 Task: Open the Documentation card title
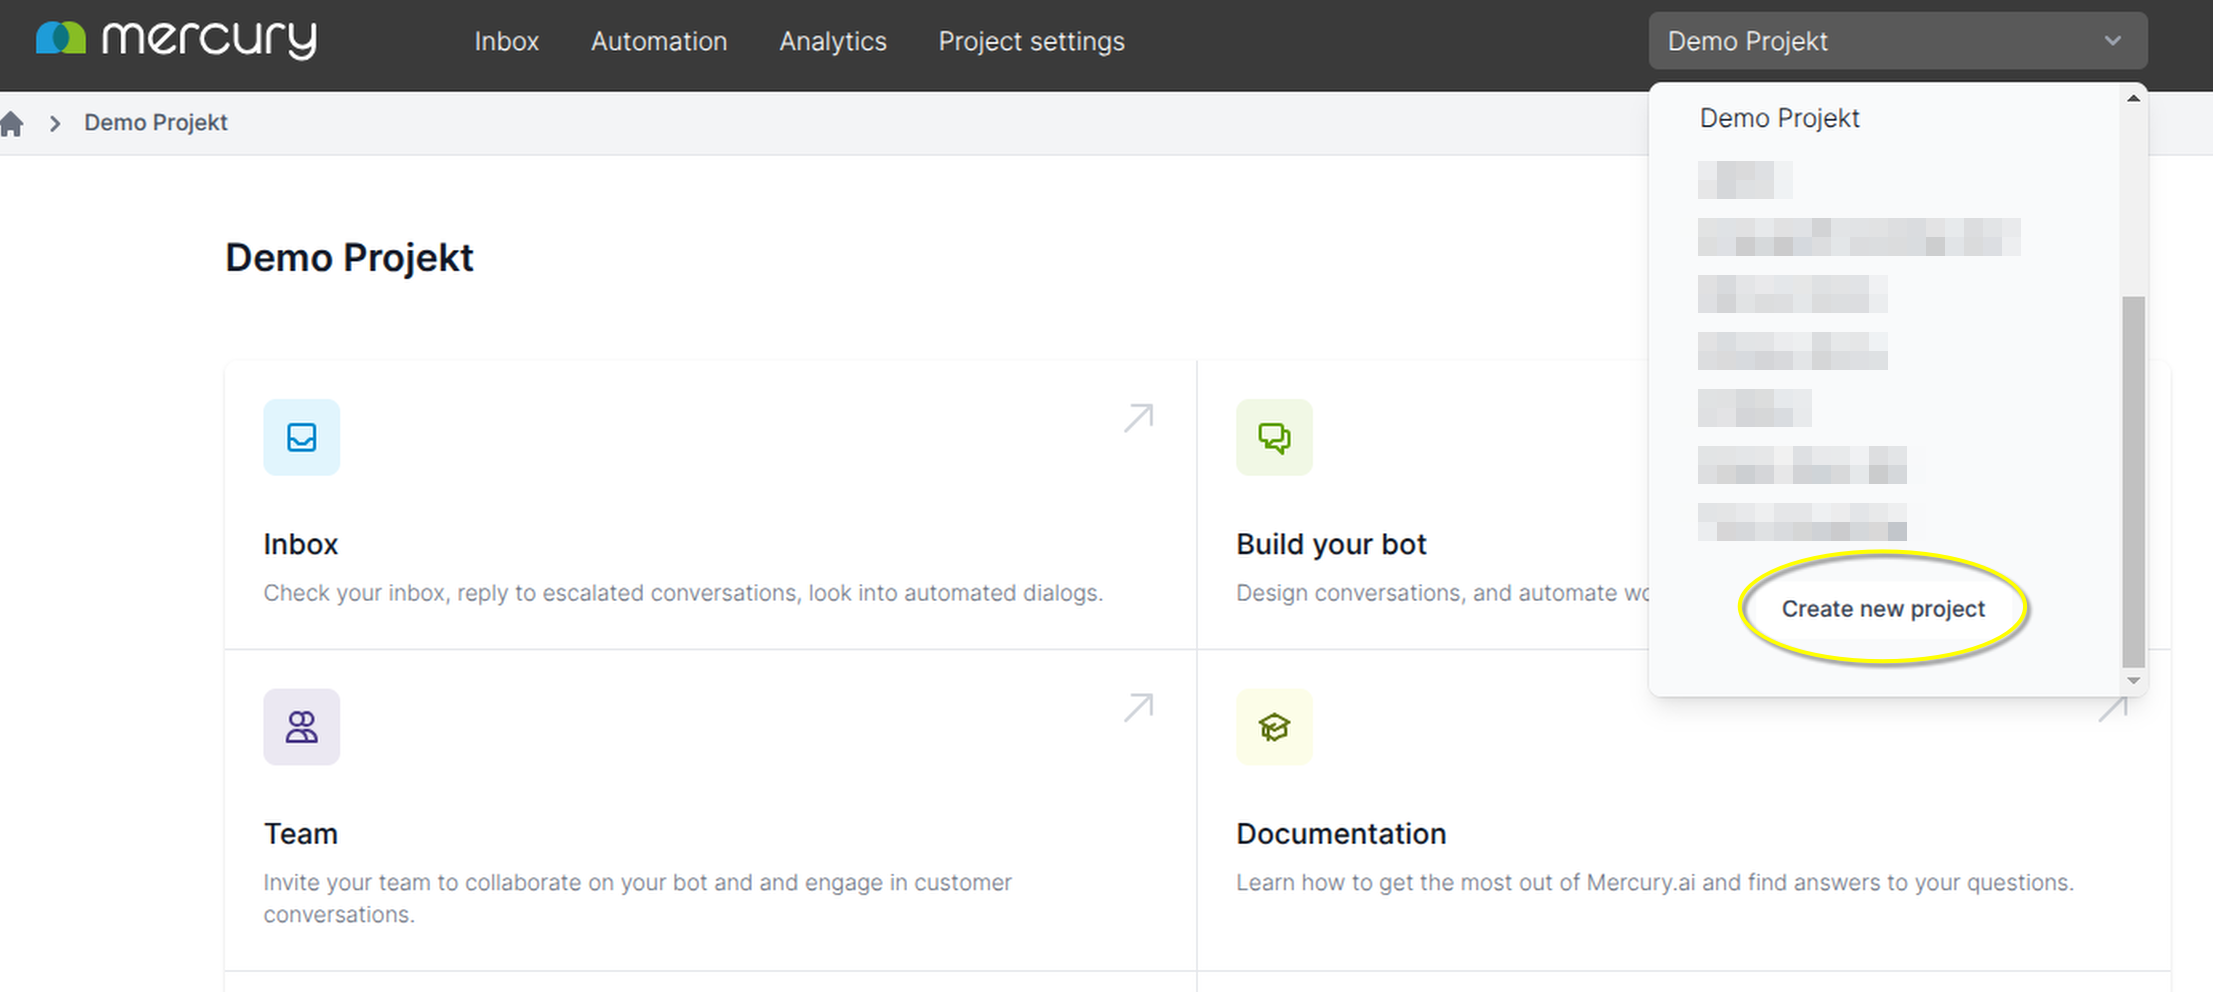click(x=1341, y=834)
